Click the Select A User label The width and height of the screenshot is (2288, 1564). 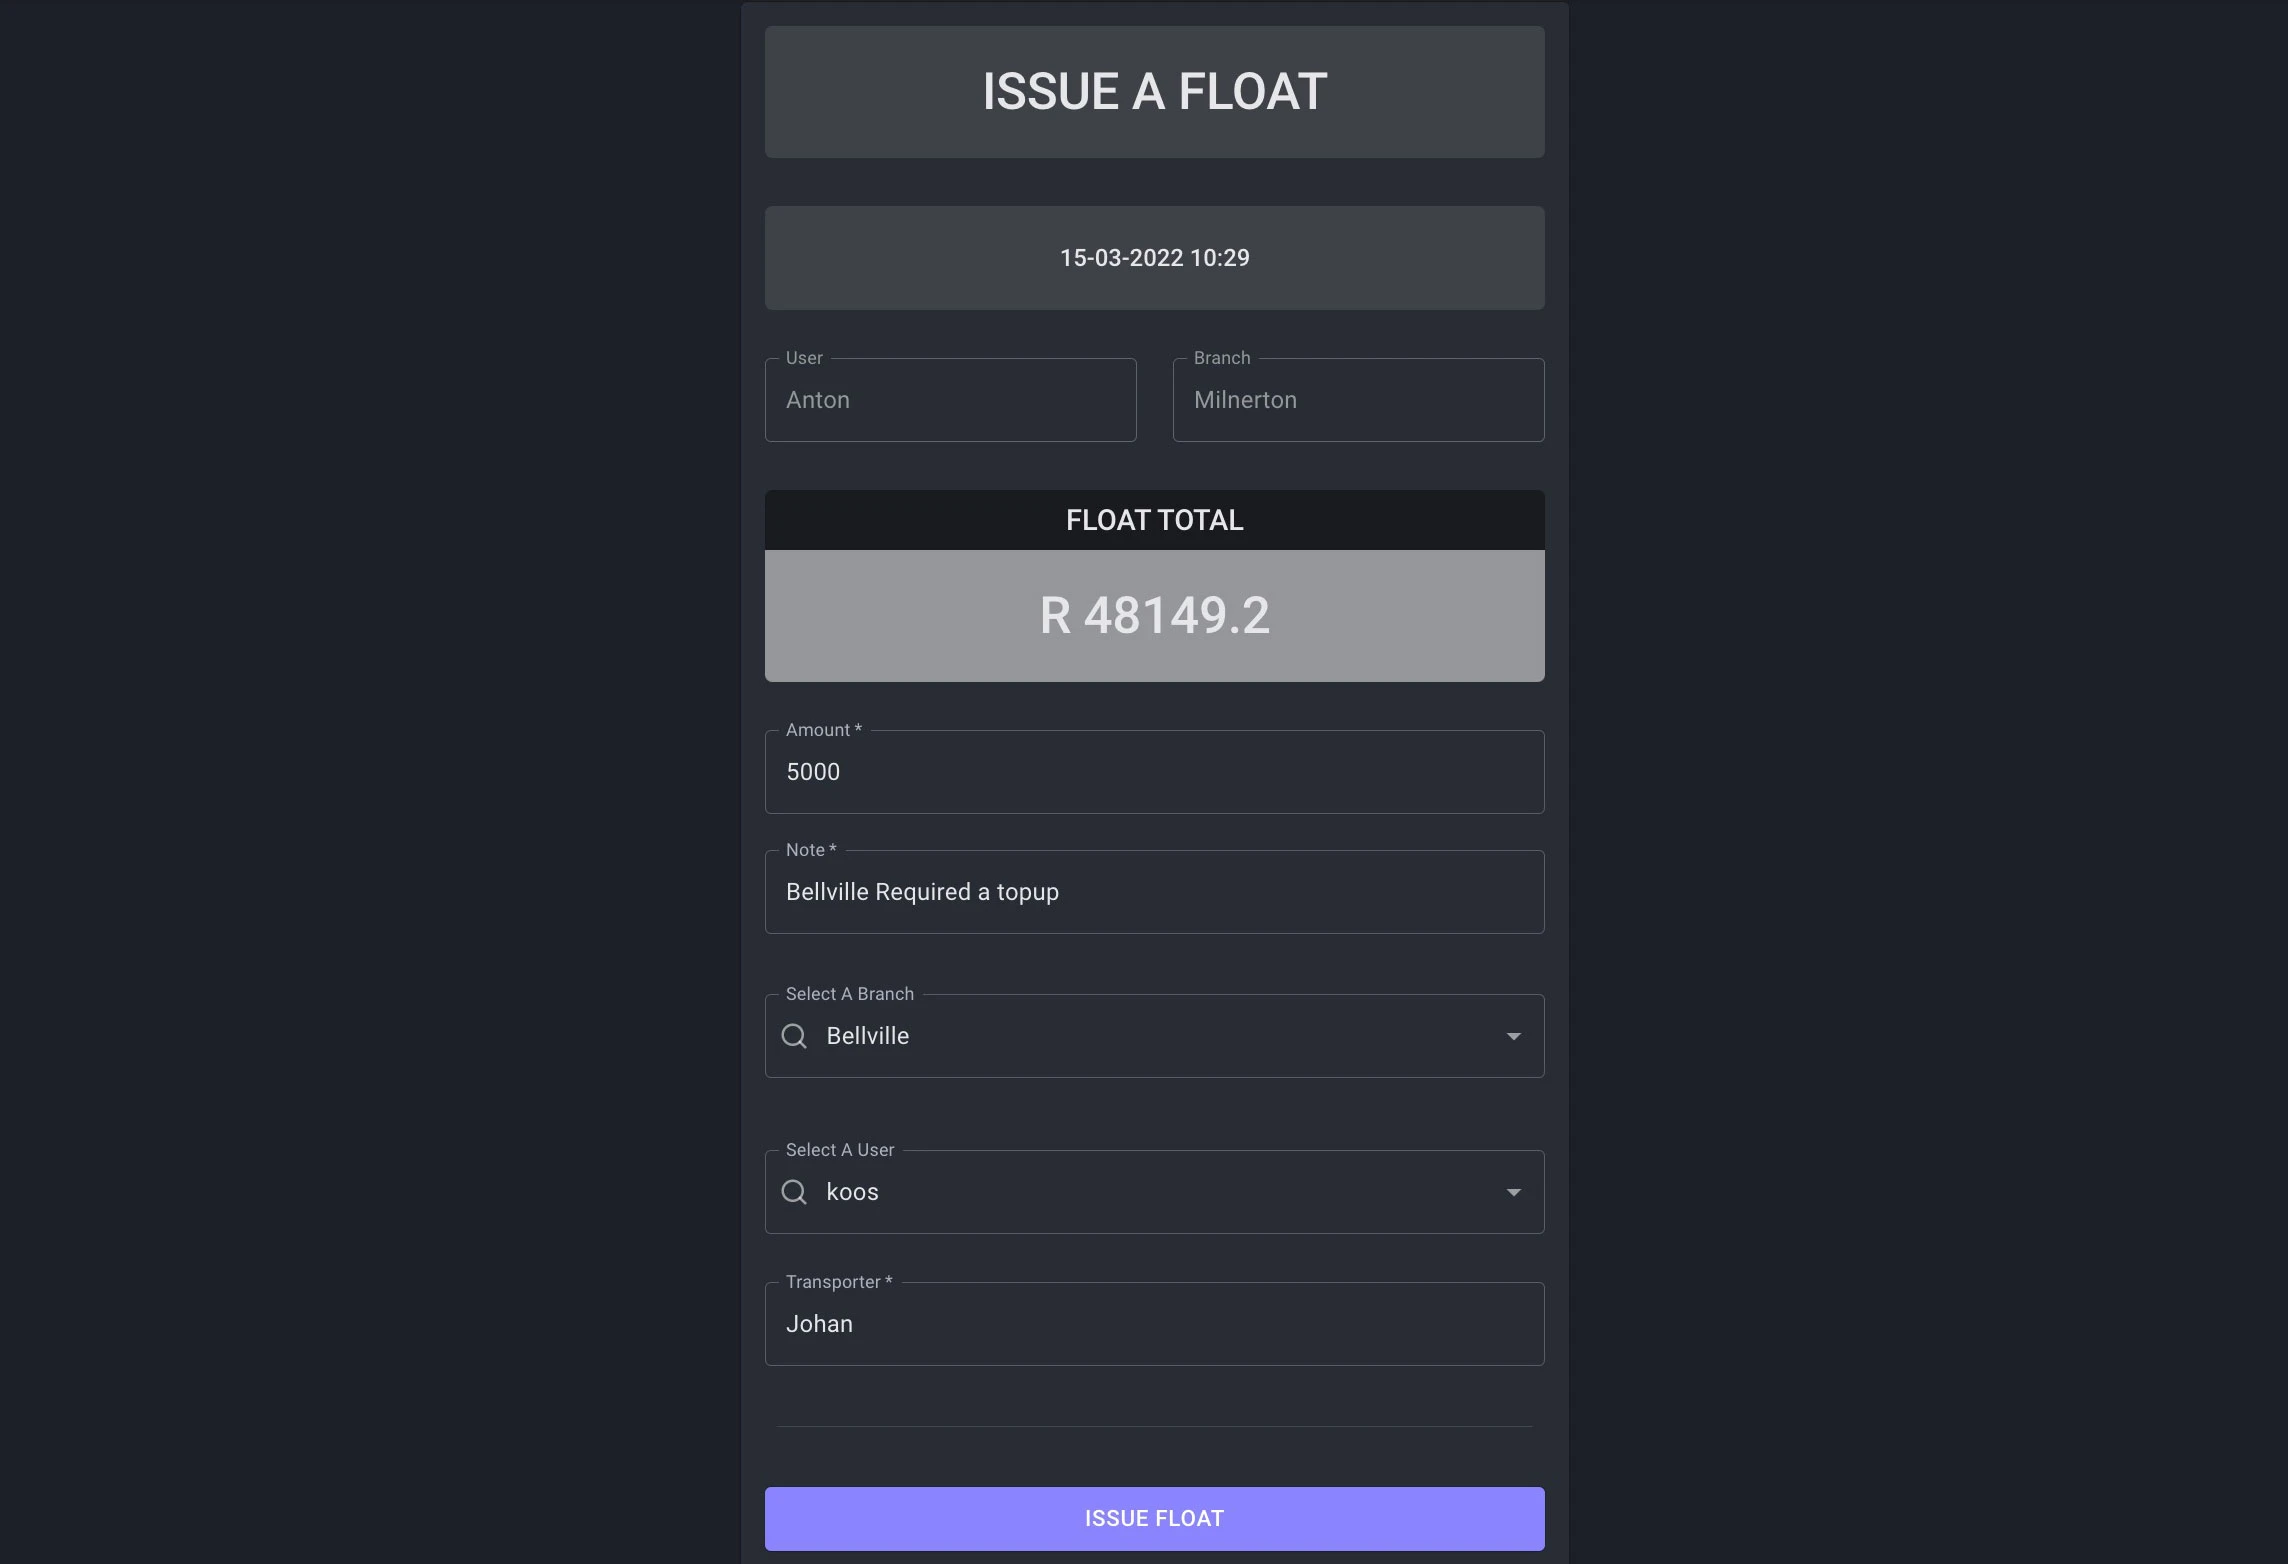coord(840,1150)
